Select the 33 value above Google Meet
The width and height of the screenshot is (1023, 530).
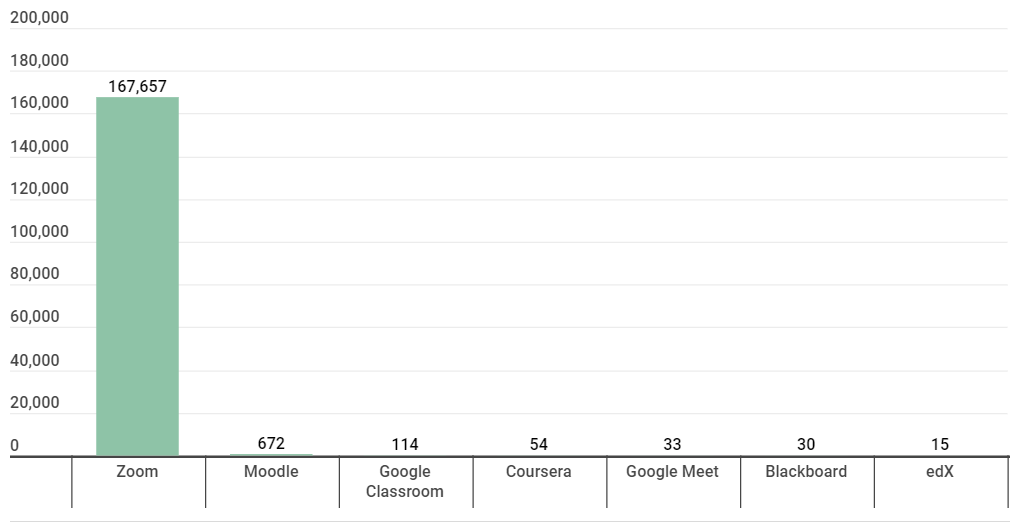(x=673, y=444)
